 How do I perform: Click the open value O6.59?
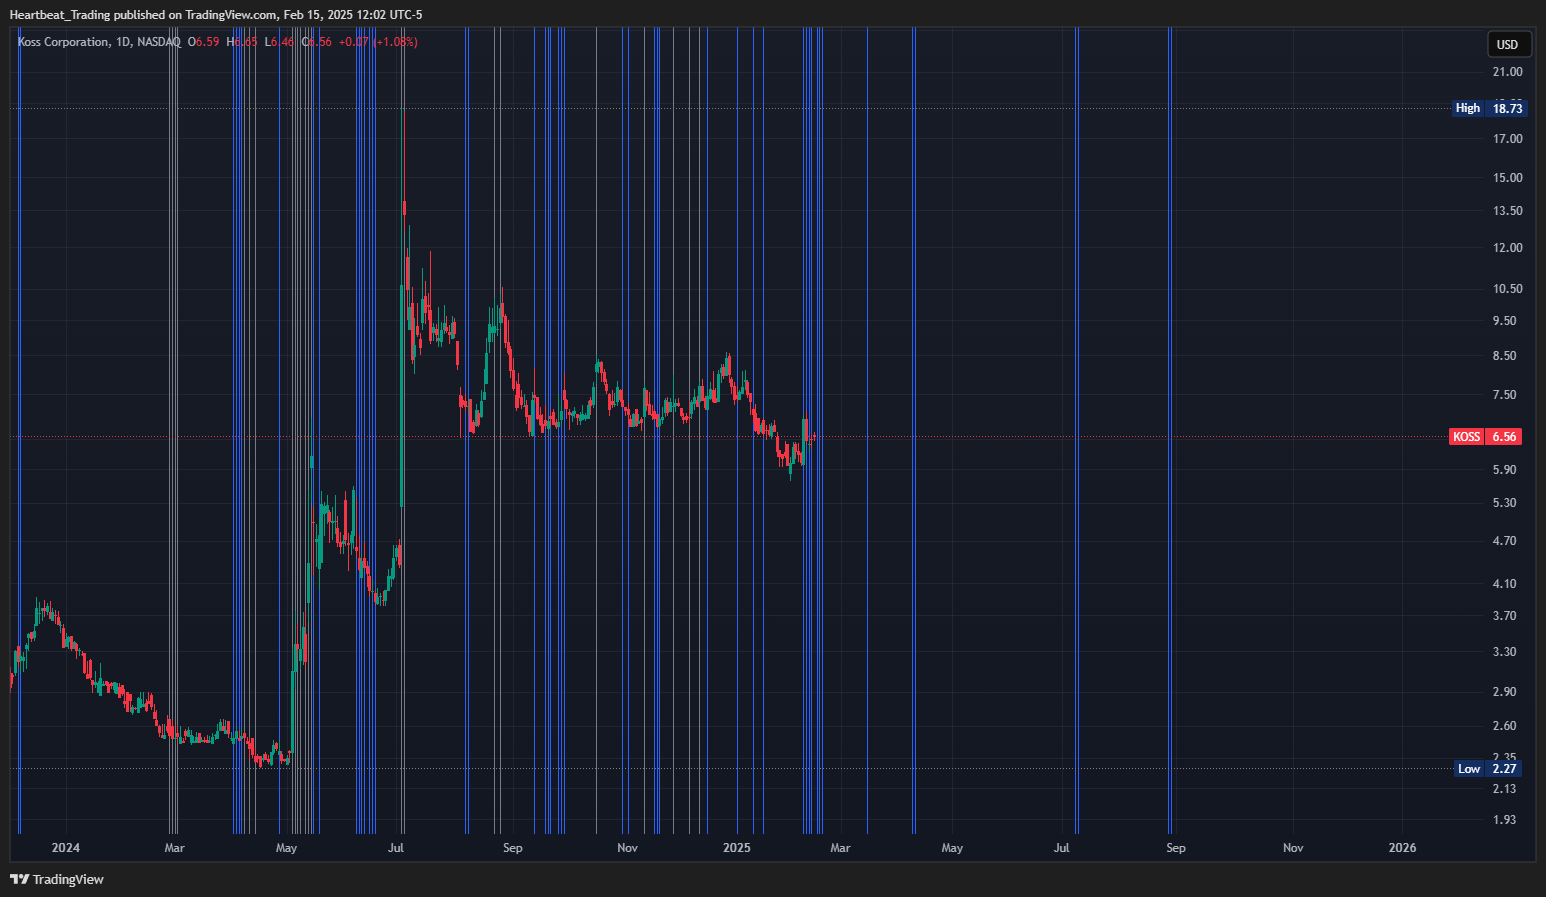pos(203,42)
